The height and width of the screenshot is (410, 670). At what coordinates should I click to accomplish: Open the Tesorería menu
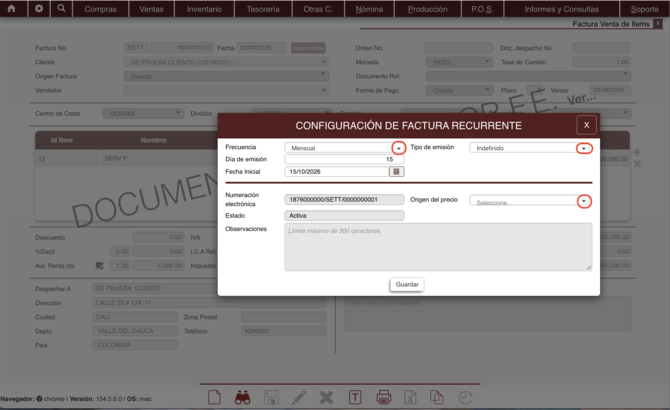pos(263,9)
